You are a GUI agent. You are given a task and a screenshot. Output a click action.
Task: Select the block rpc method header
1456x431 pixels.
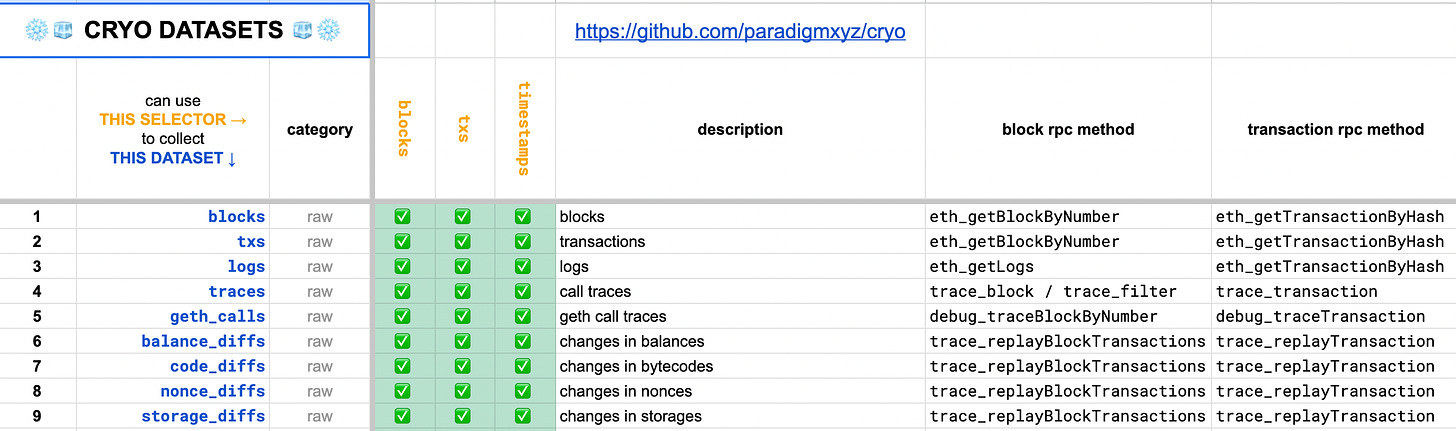1068,129
